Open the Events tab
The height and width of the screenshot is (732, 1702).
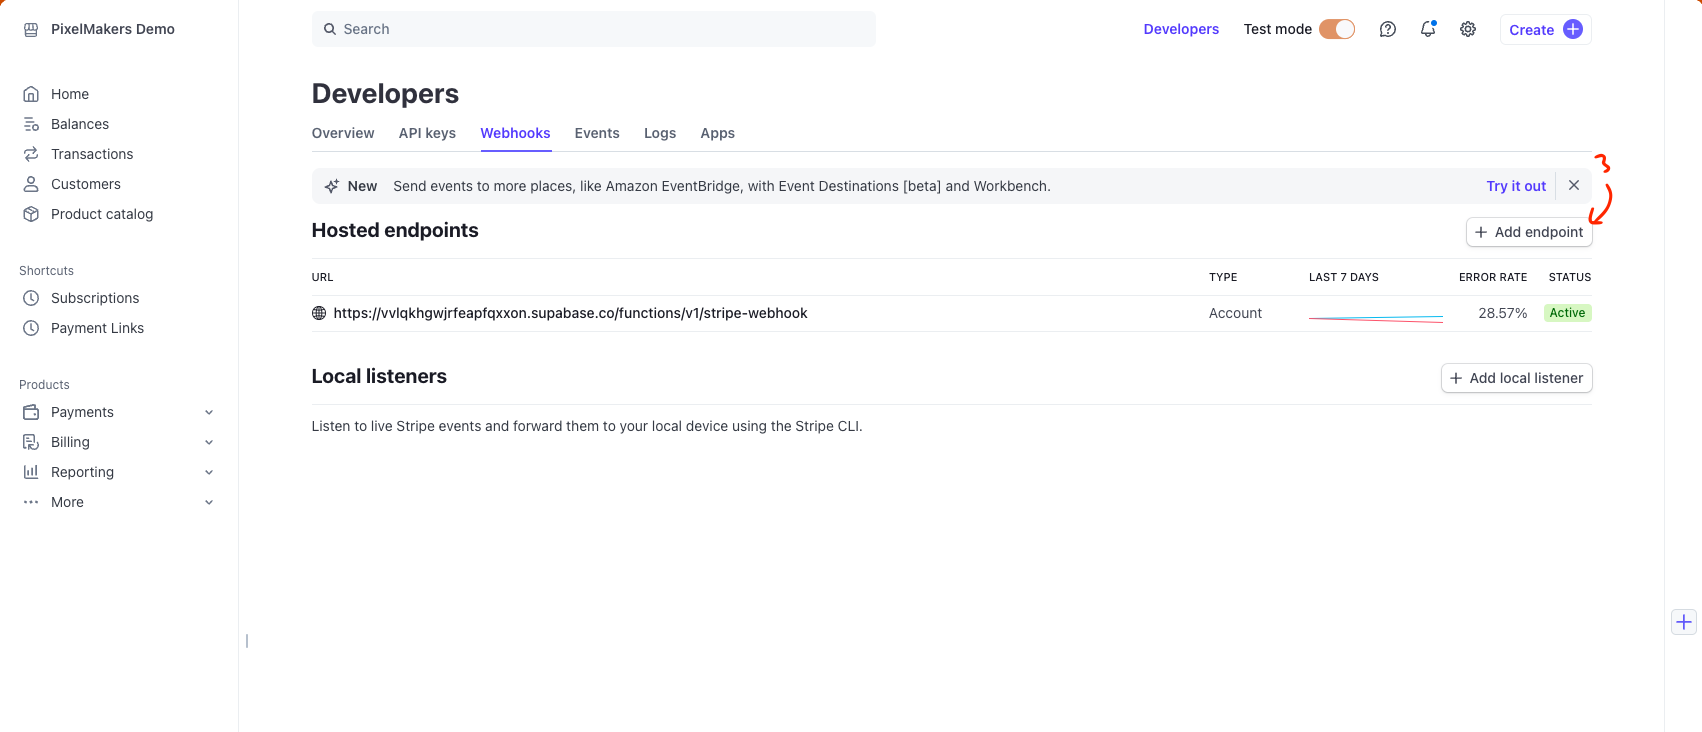tap(597, 133)
